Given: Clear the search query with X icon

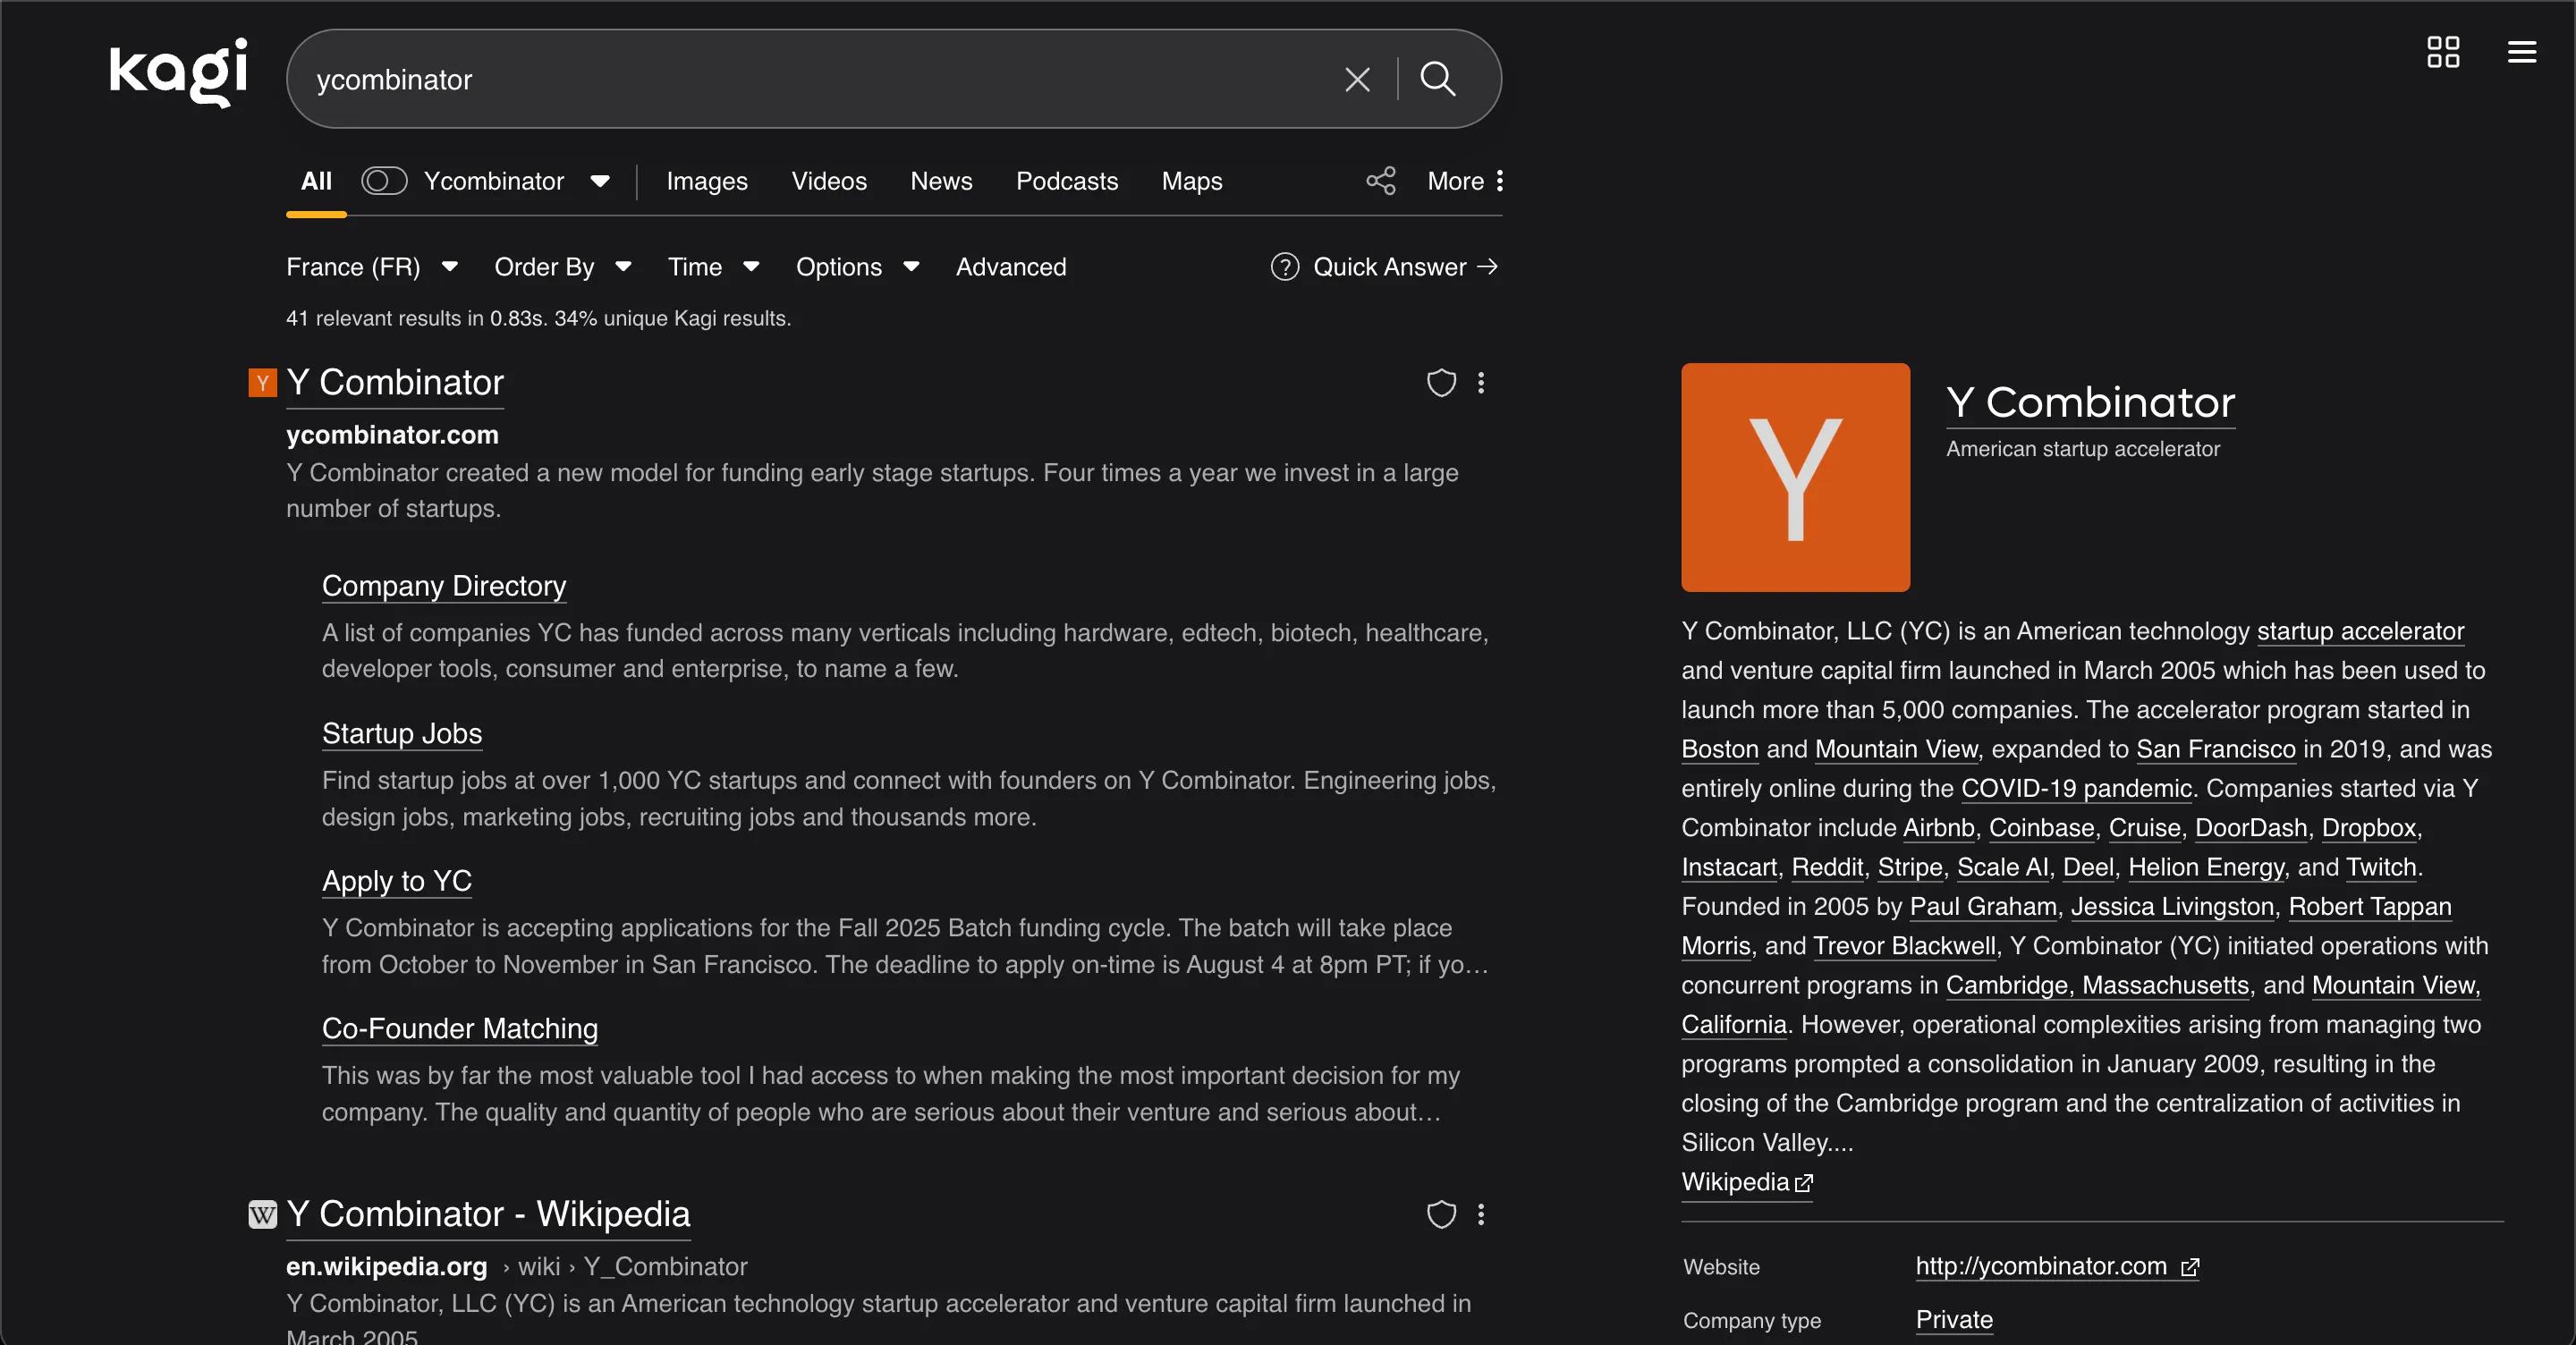Looking at the screenshot, I should pos(1357,79).
